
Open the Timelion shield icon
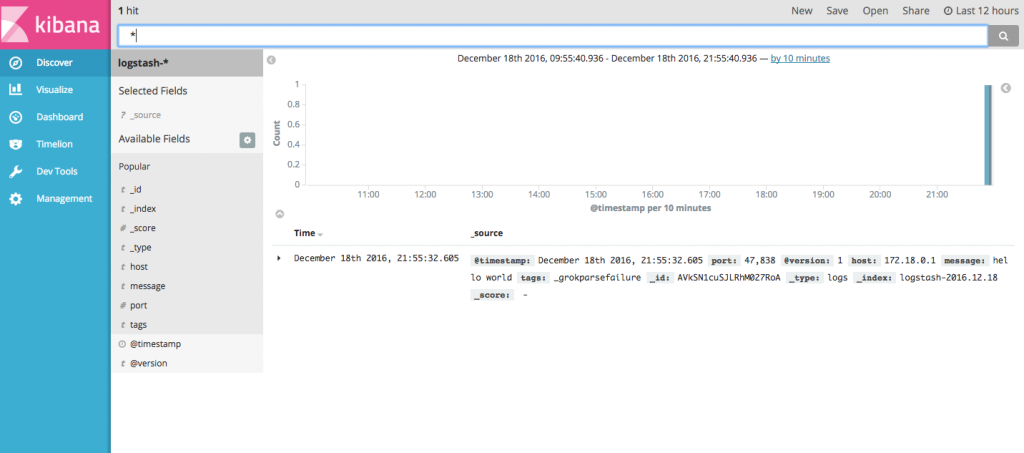(16, 144)
